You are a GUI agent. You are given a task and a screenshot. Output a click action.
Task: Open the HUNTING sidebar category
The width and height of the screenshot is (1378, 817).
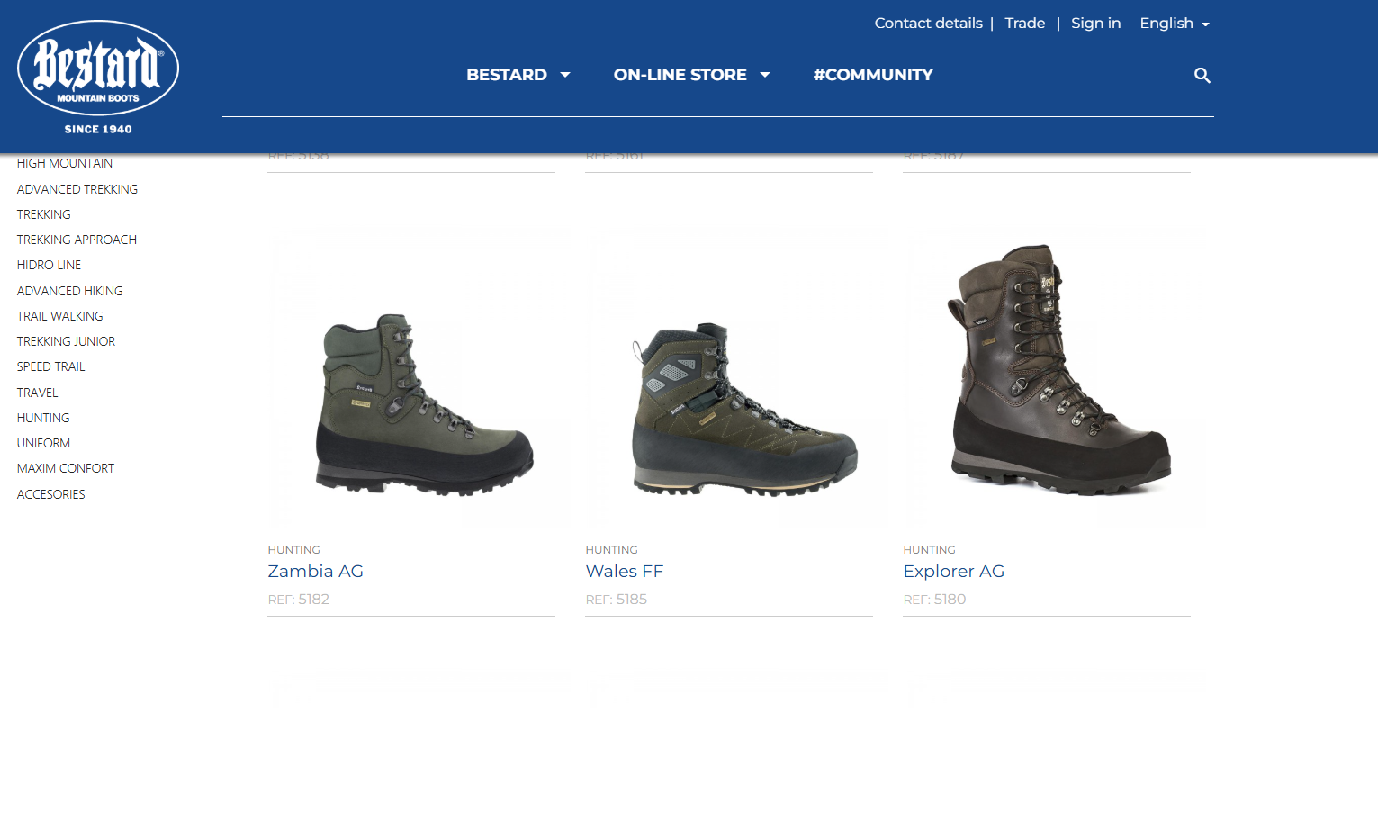43,417
